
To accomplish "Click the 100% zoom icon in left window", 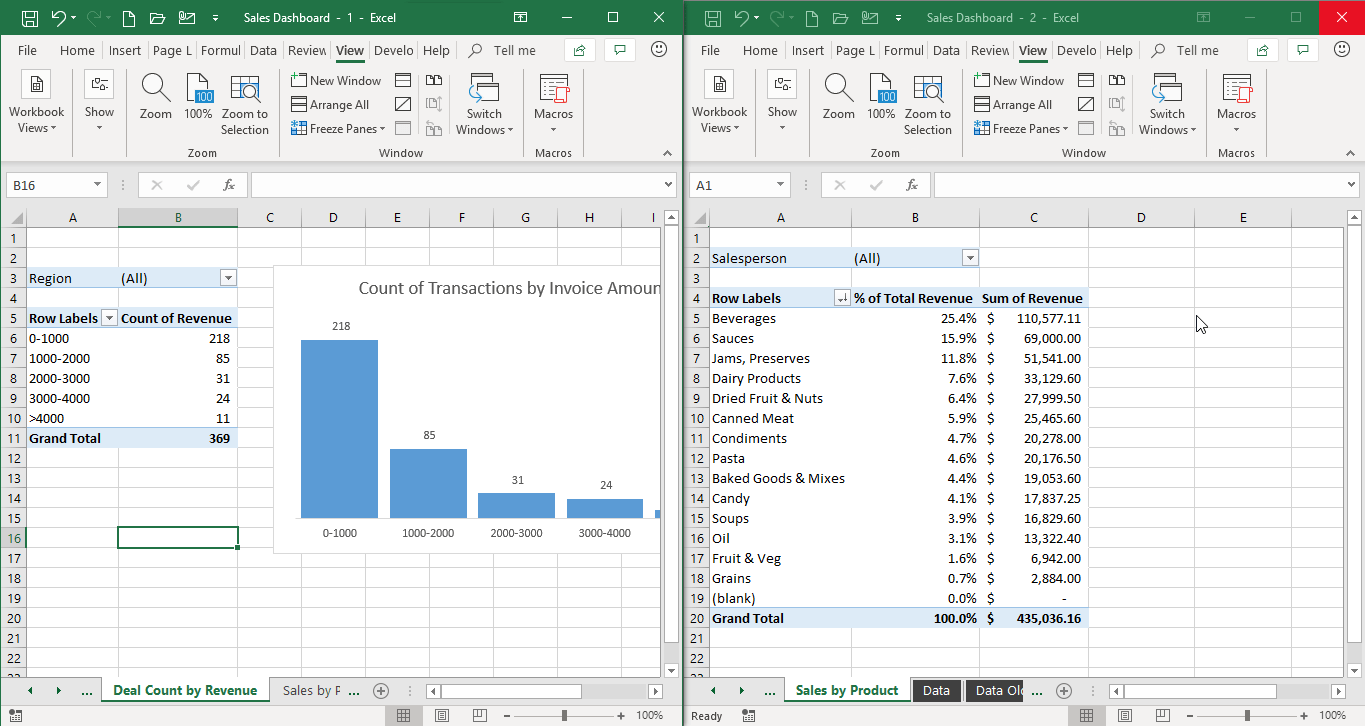I will point(198,97).
